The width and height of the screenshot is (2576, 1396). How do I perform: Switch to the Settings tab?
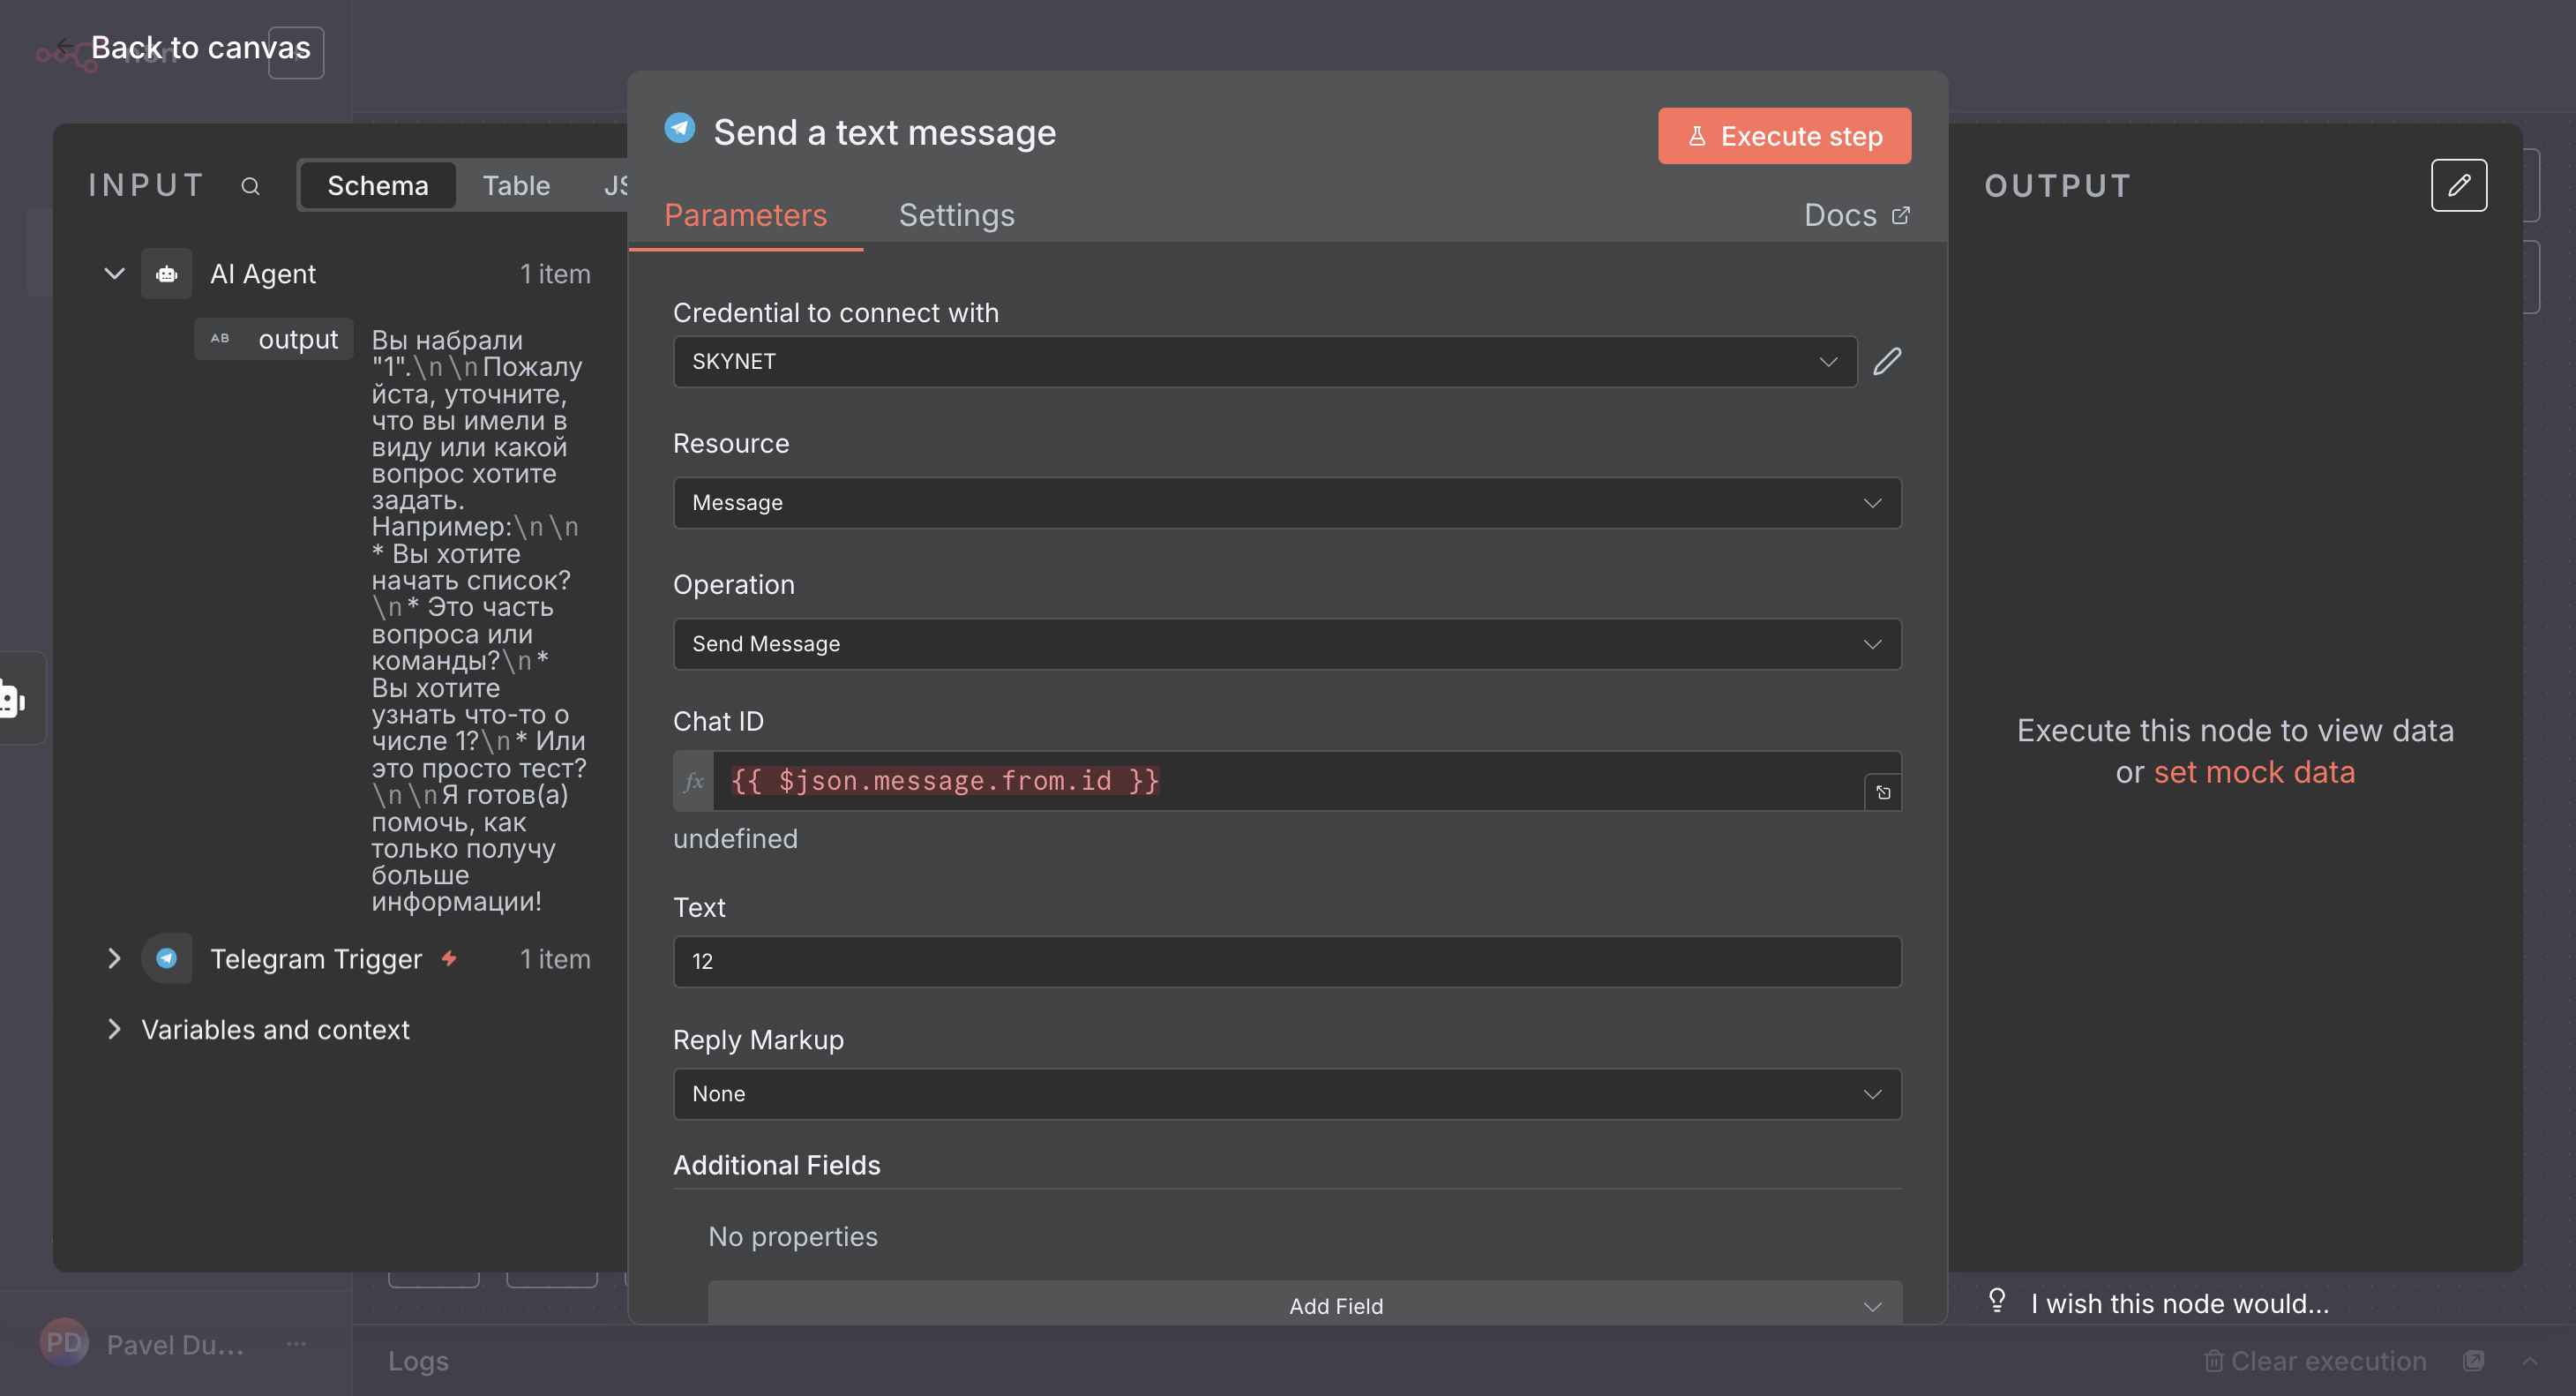(x=956, y=215)
